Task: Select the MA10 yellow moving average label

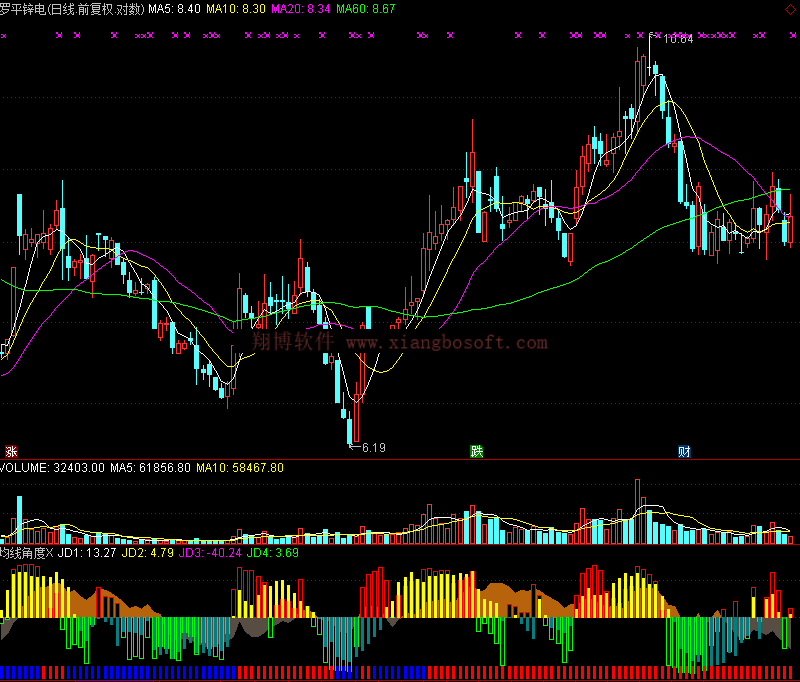Action: click(x=237, y=9)
